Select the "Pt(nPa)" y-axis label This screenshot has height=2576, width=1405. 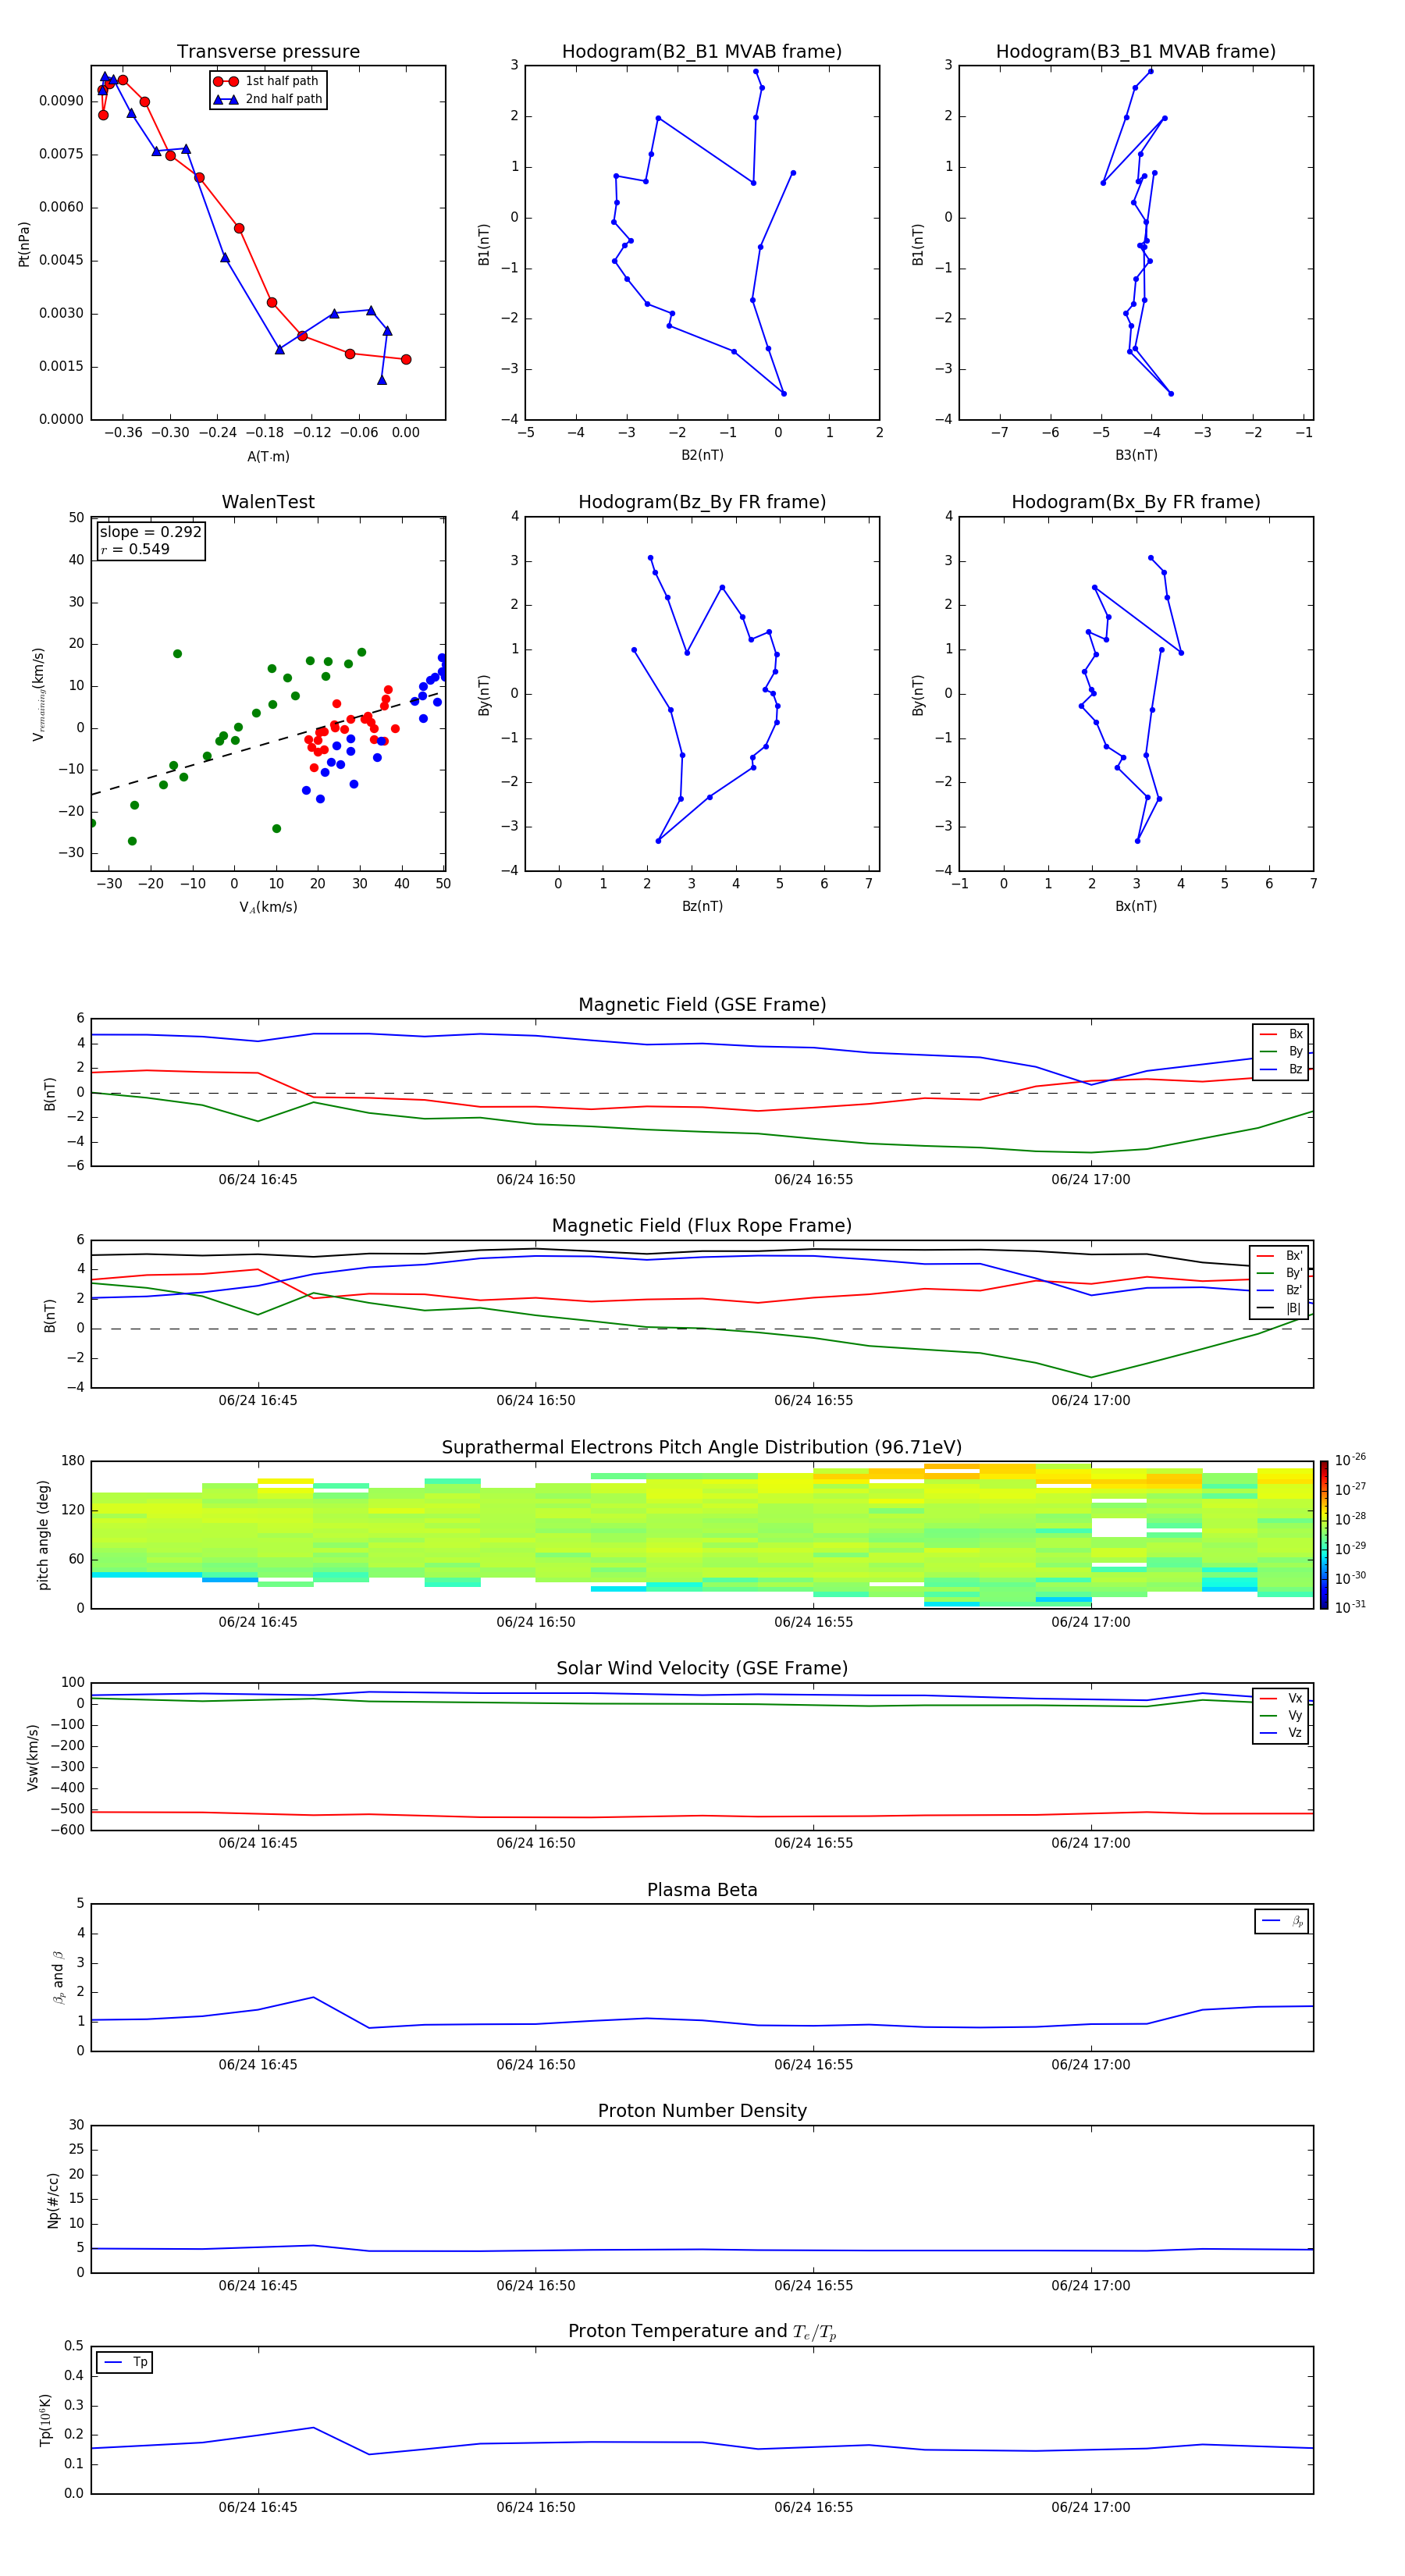(x=24, y=243)
